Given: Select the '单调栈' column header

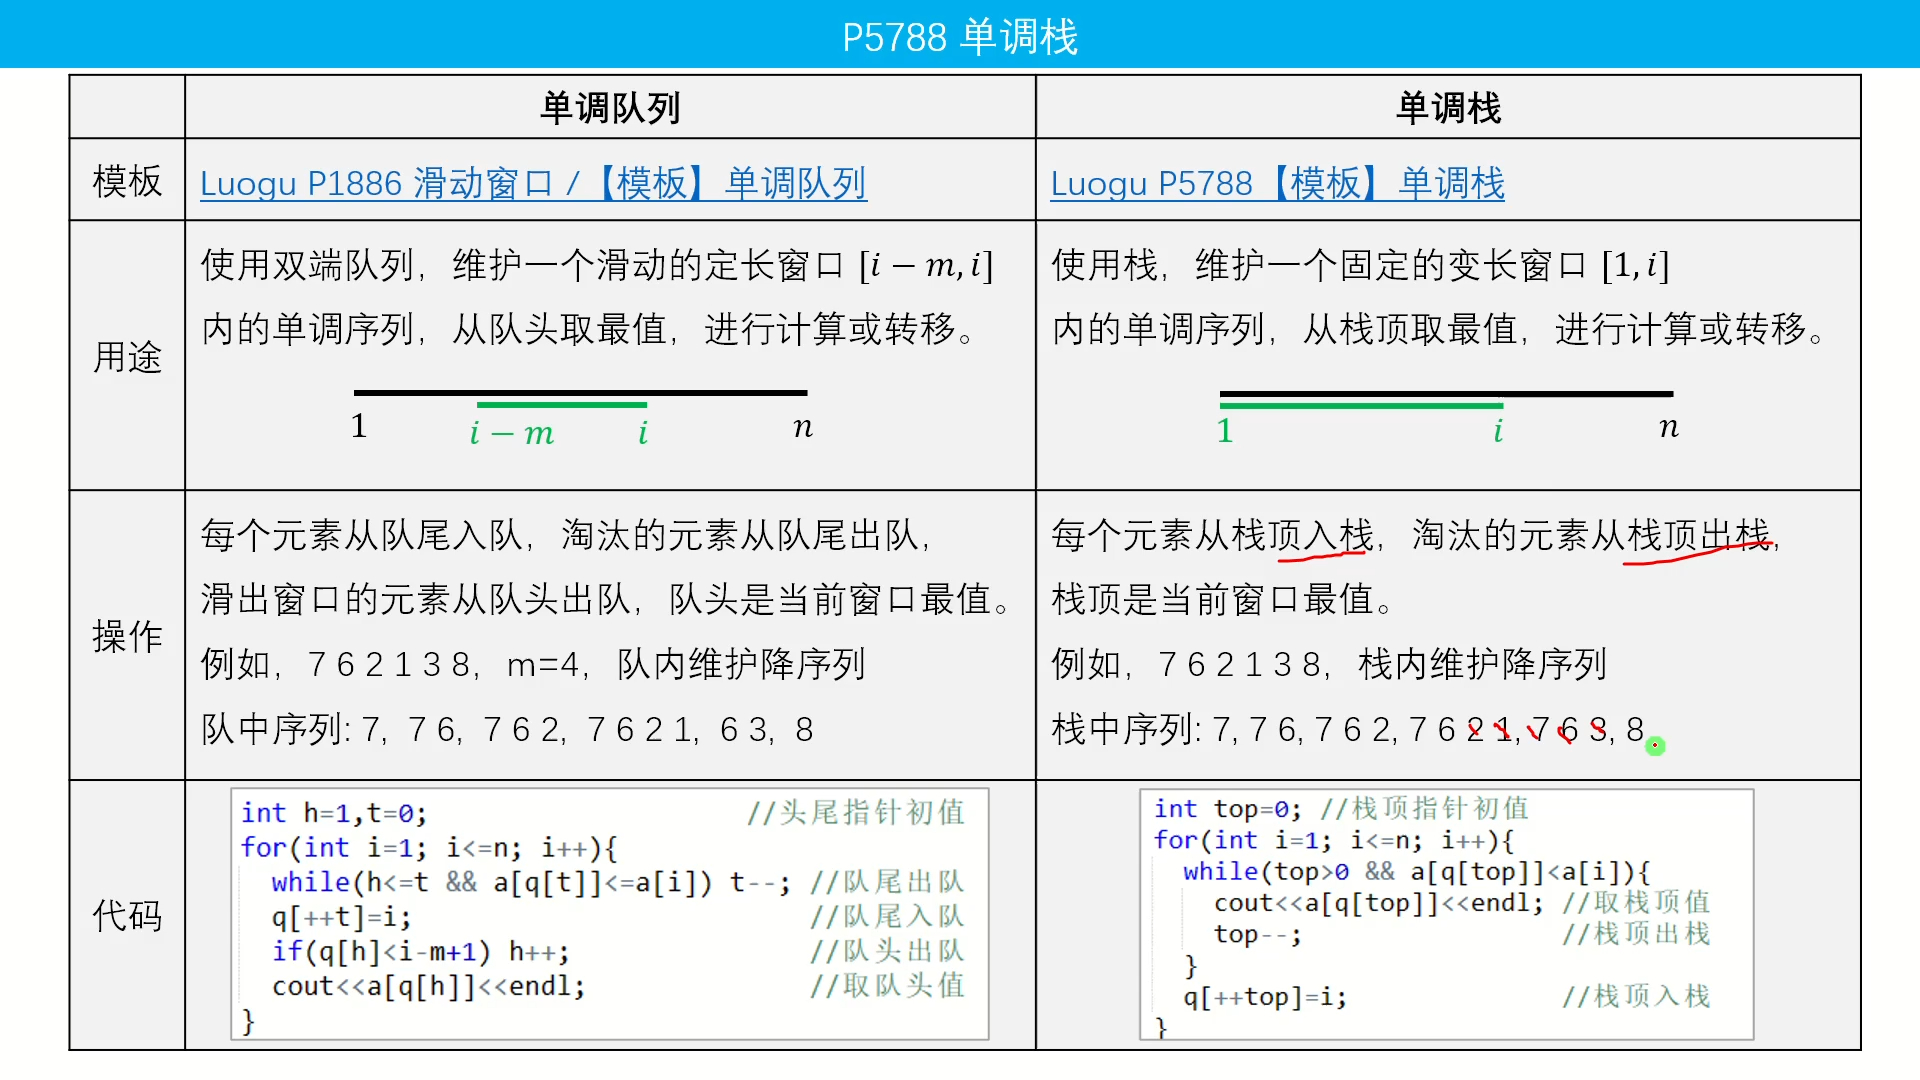Looking at the screenshot, I should point(1448,108).
